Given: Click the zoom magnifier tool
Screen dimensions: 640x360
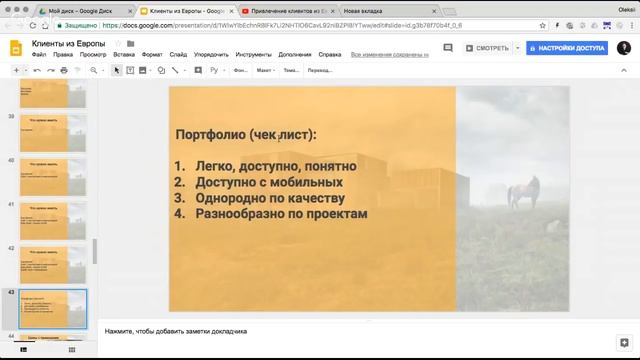Looking at the screenshot, I should (93, 70).
